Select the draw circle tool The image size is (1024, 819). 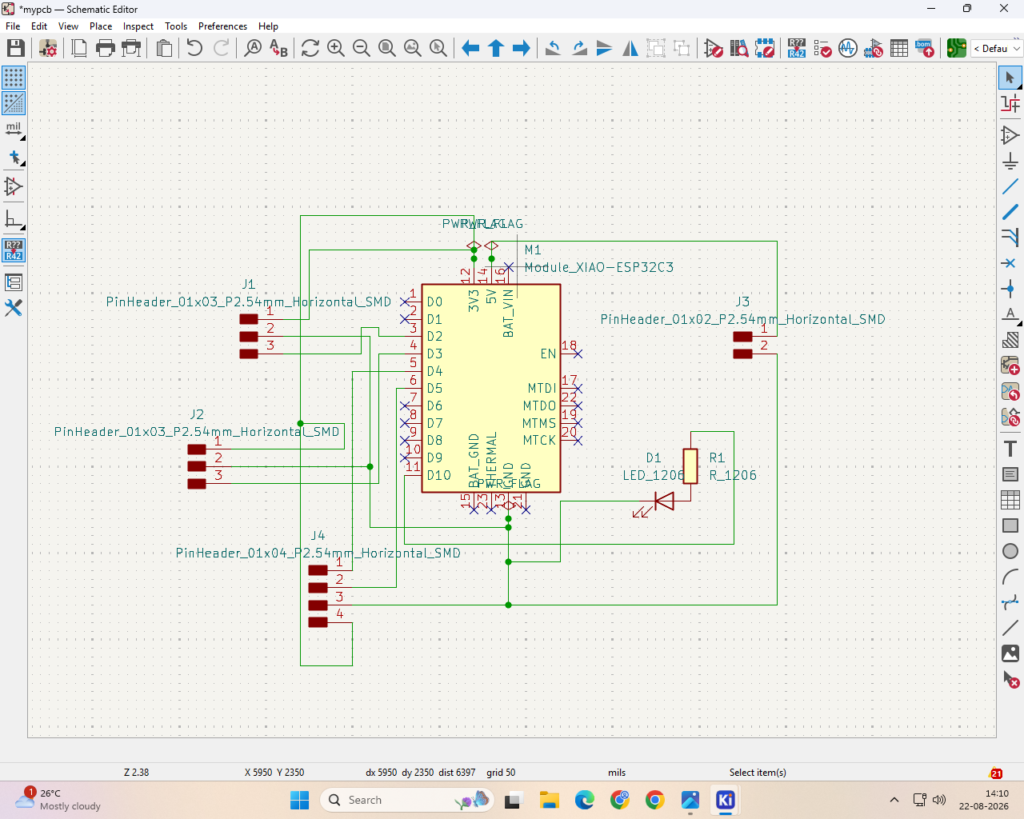[1010, 551]
